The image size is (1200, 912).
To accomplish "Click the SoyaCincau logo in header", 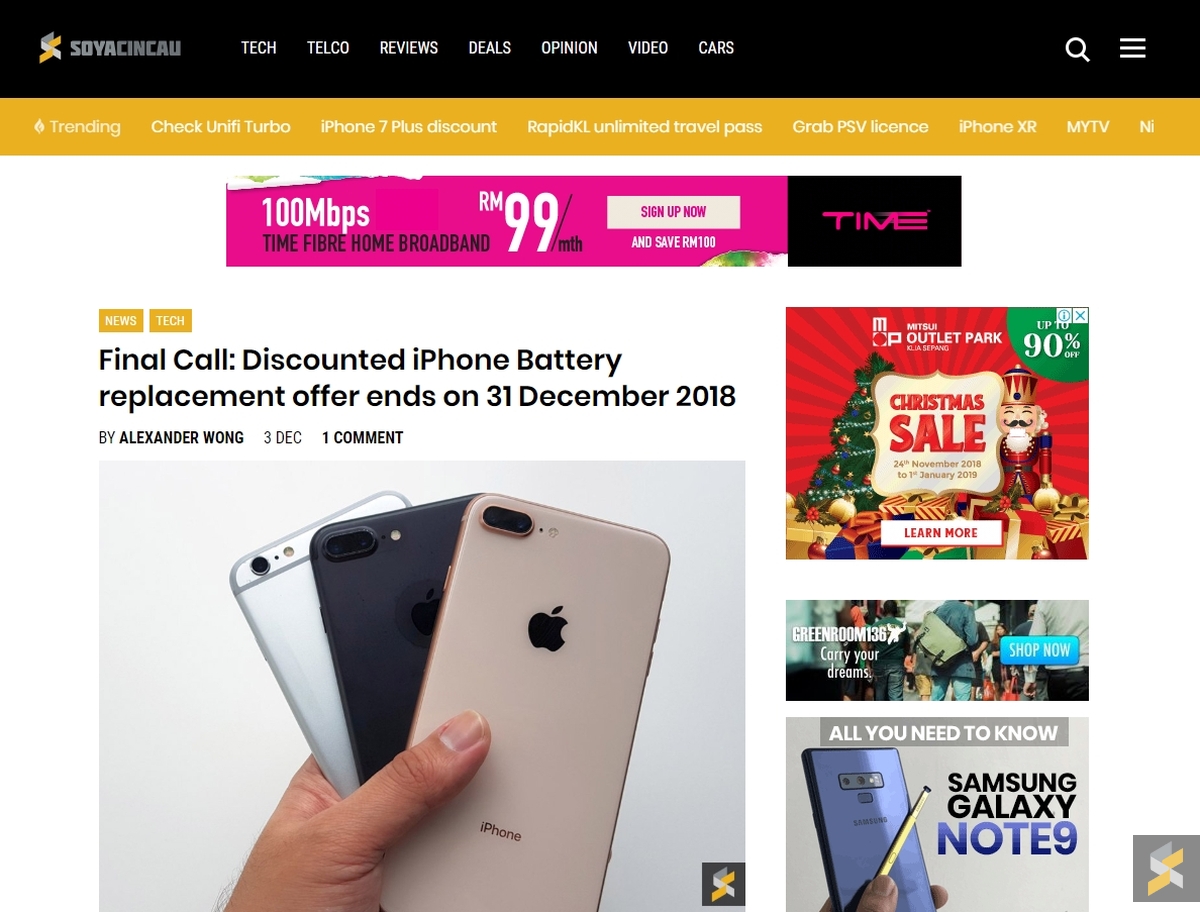I will pyautogui.click(x=110, y=47).
